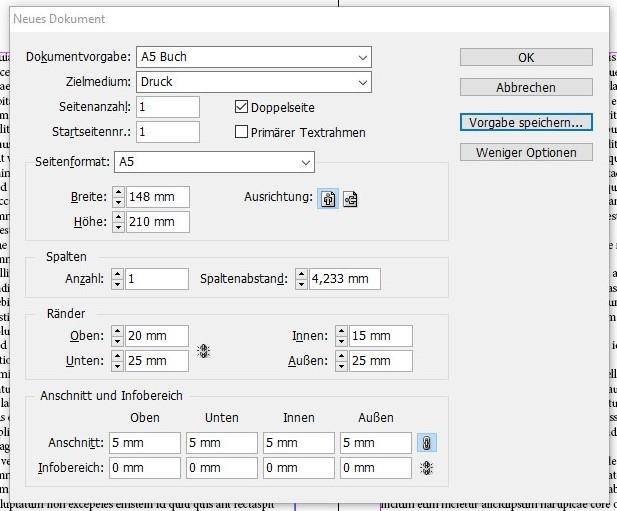
Task: Click the Anschnitt Oben field
Action: (144, 443)
